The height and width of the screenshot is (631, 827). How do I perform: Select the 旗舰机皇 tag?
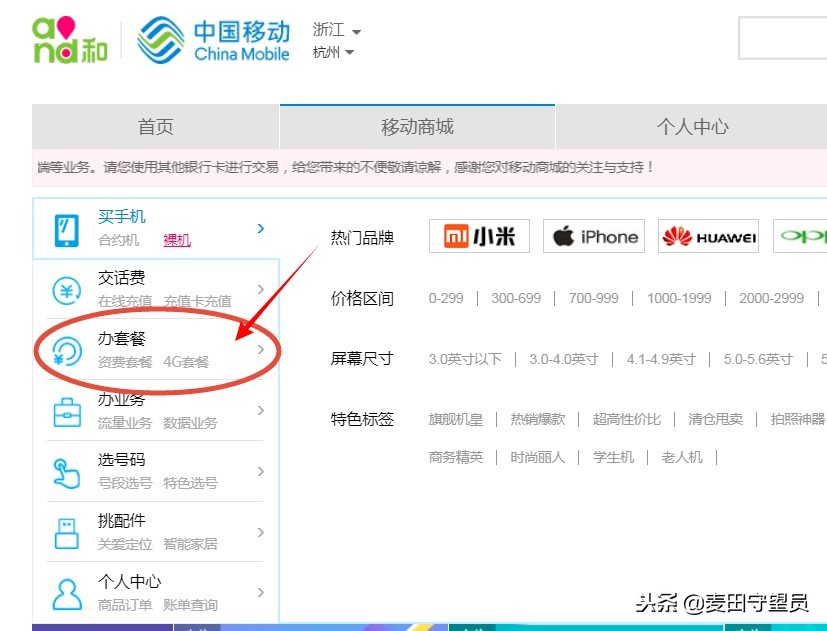(456, 419)
